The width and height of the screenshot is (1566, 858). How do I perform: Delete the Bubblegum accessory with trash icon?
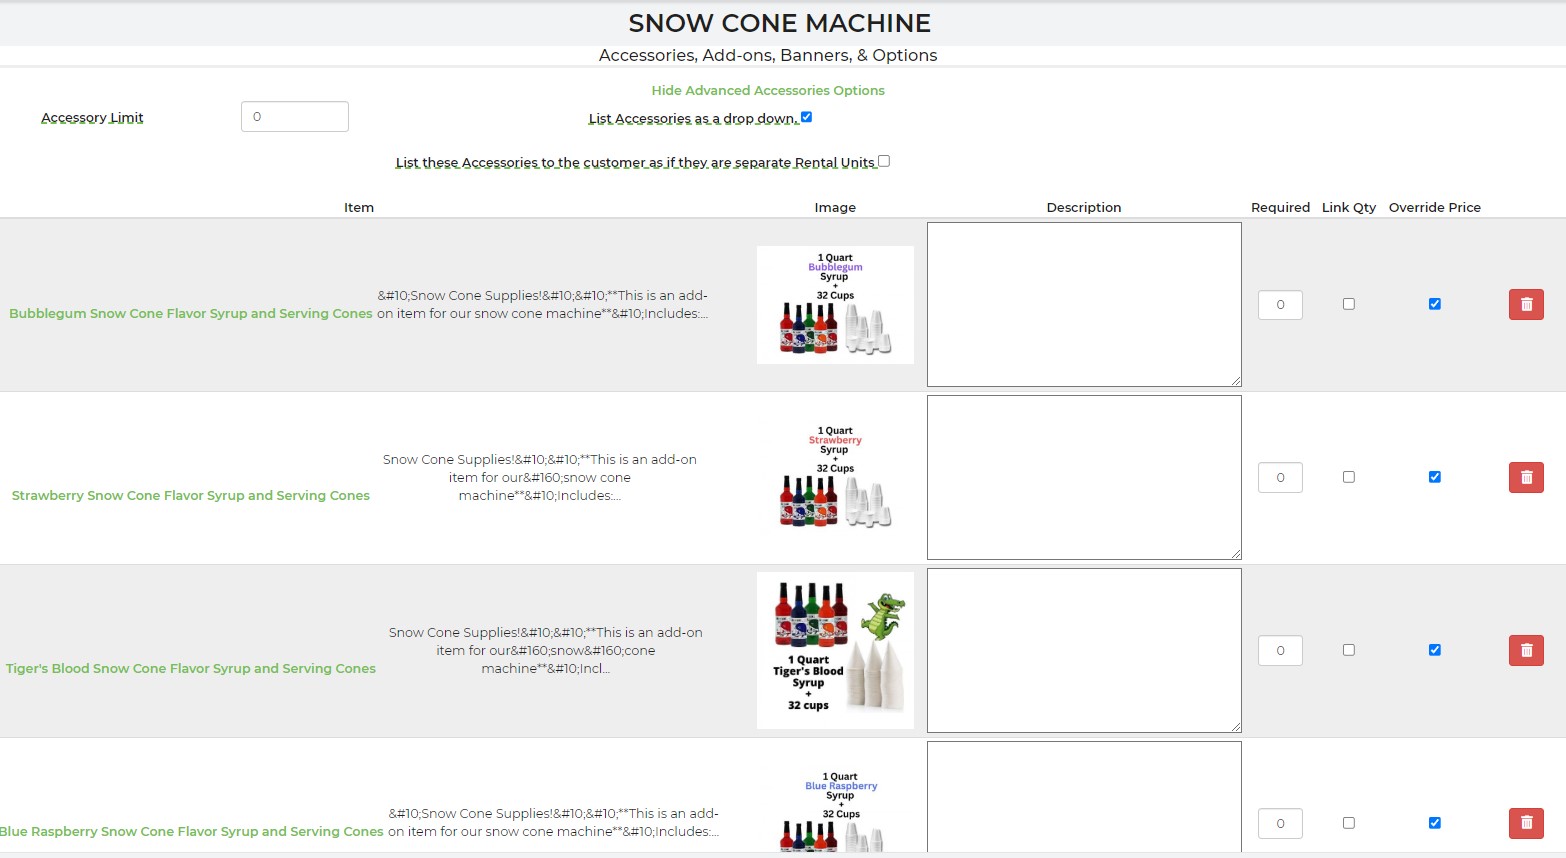[x=1526, y=304]
